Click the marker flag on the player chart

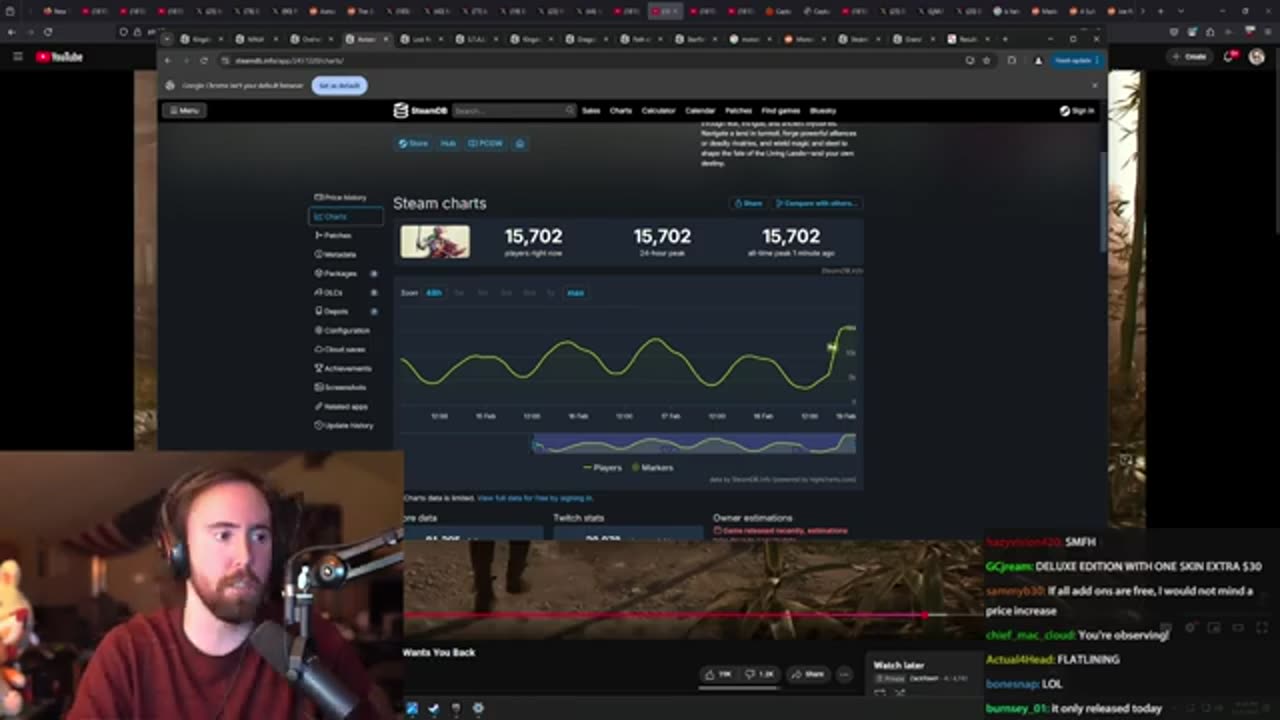tap(831, 347)
